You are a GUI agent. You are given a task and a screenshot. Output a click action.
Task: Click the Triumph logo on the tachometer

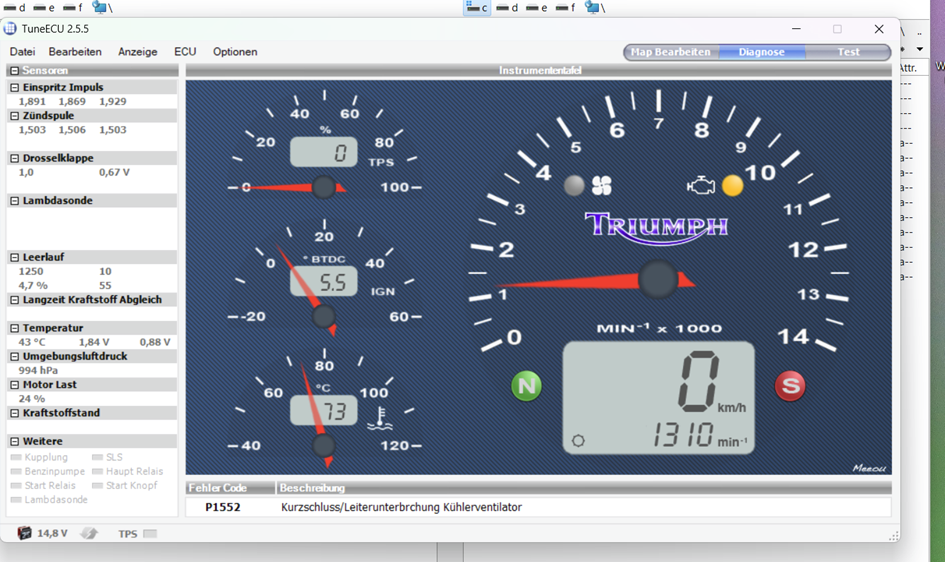pos(656,228)
